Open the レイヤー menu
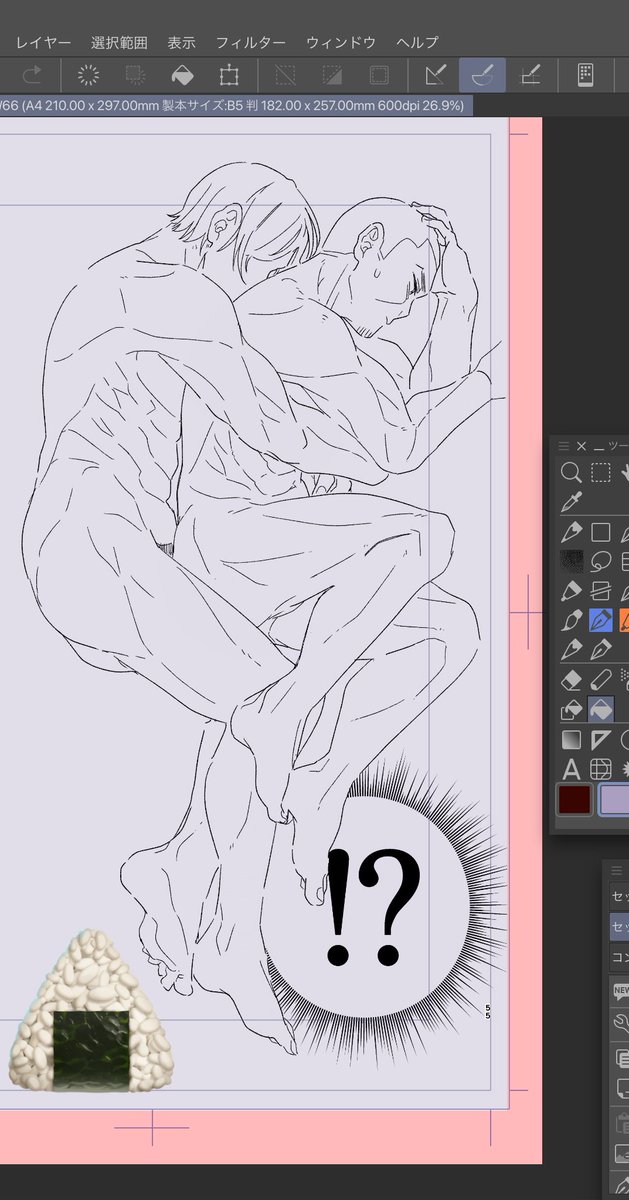Screen dimensions: 629x1200 [x=43, y=43]
